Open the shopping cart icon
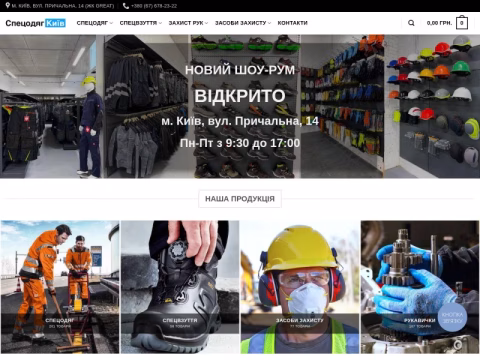 [x=462, y=23]
